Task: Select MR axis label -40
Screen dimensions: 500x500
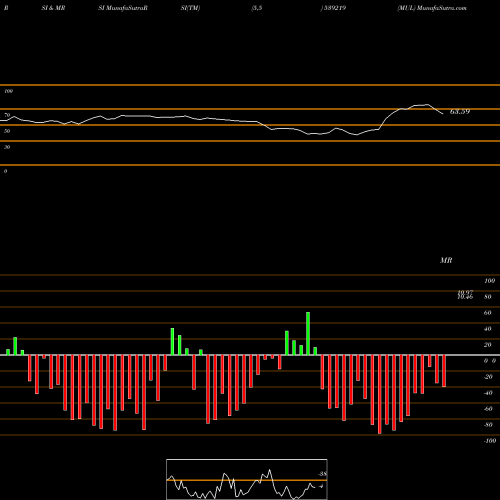Action: coord(488,393)
